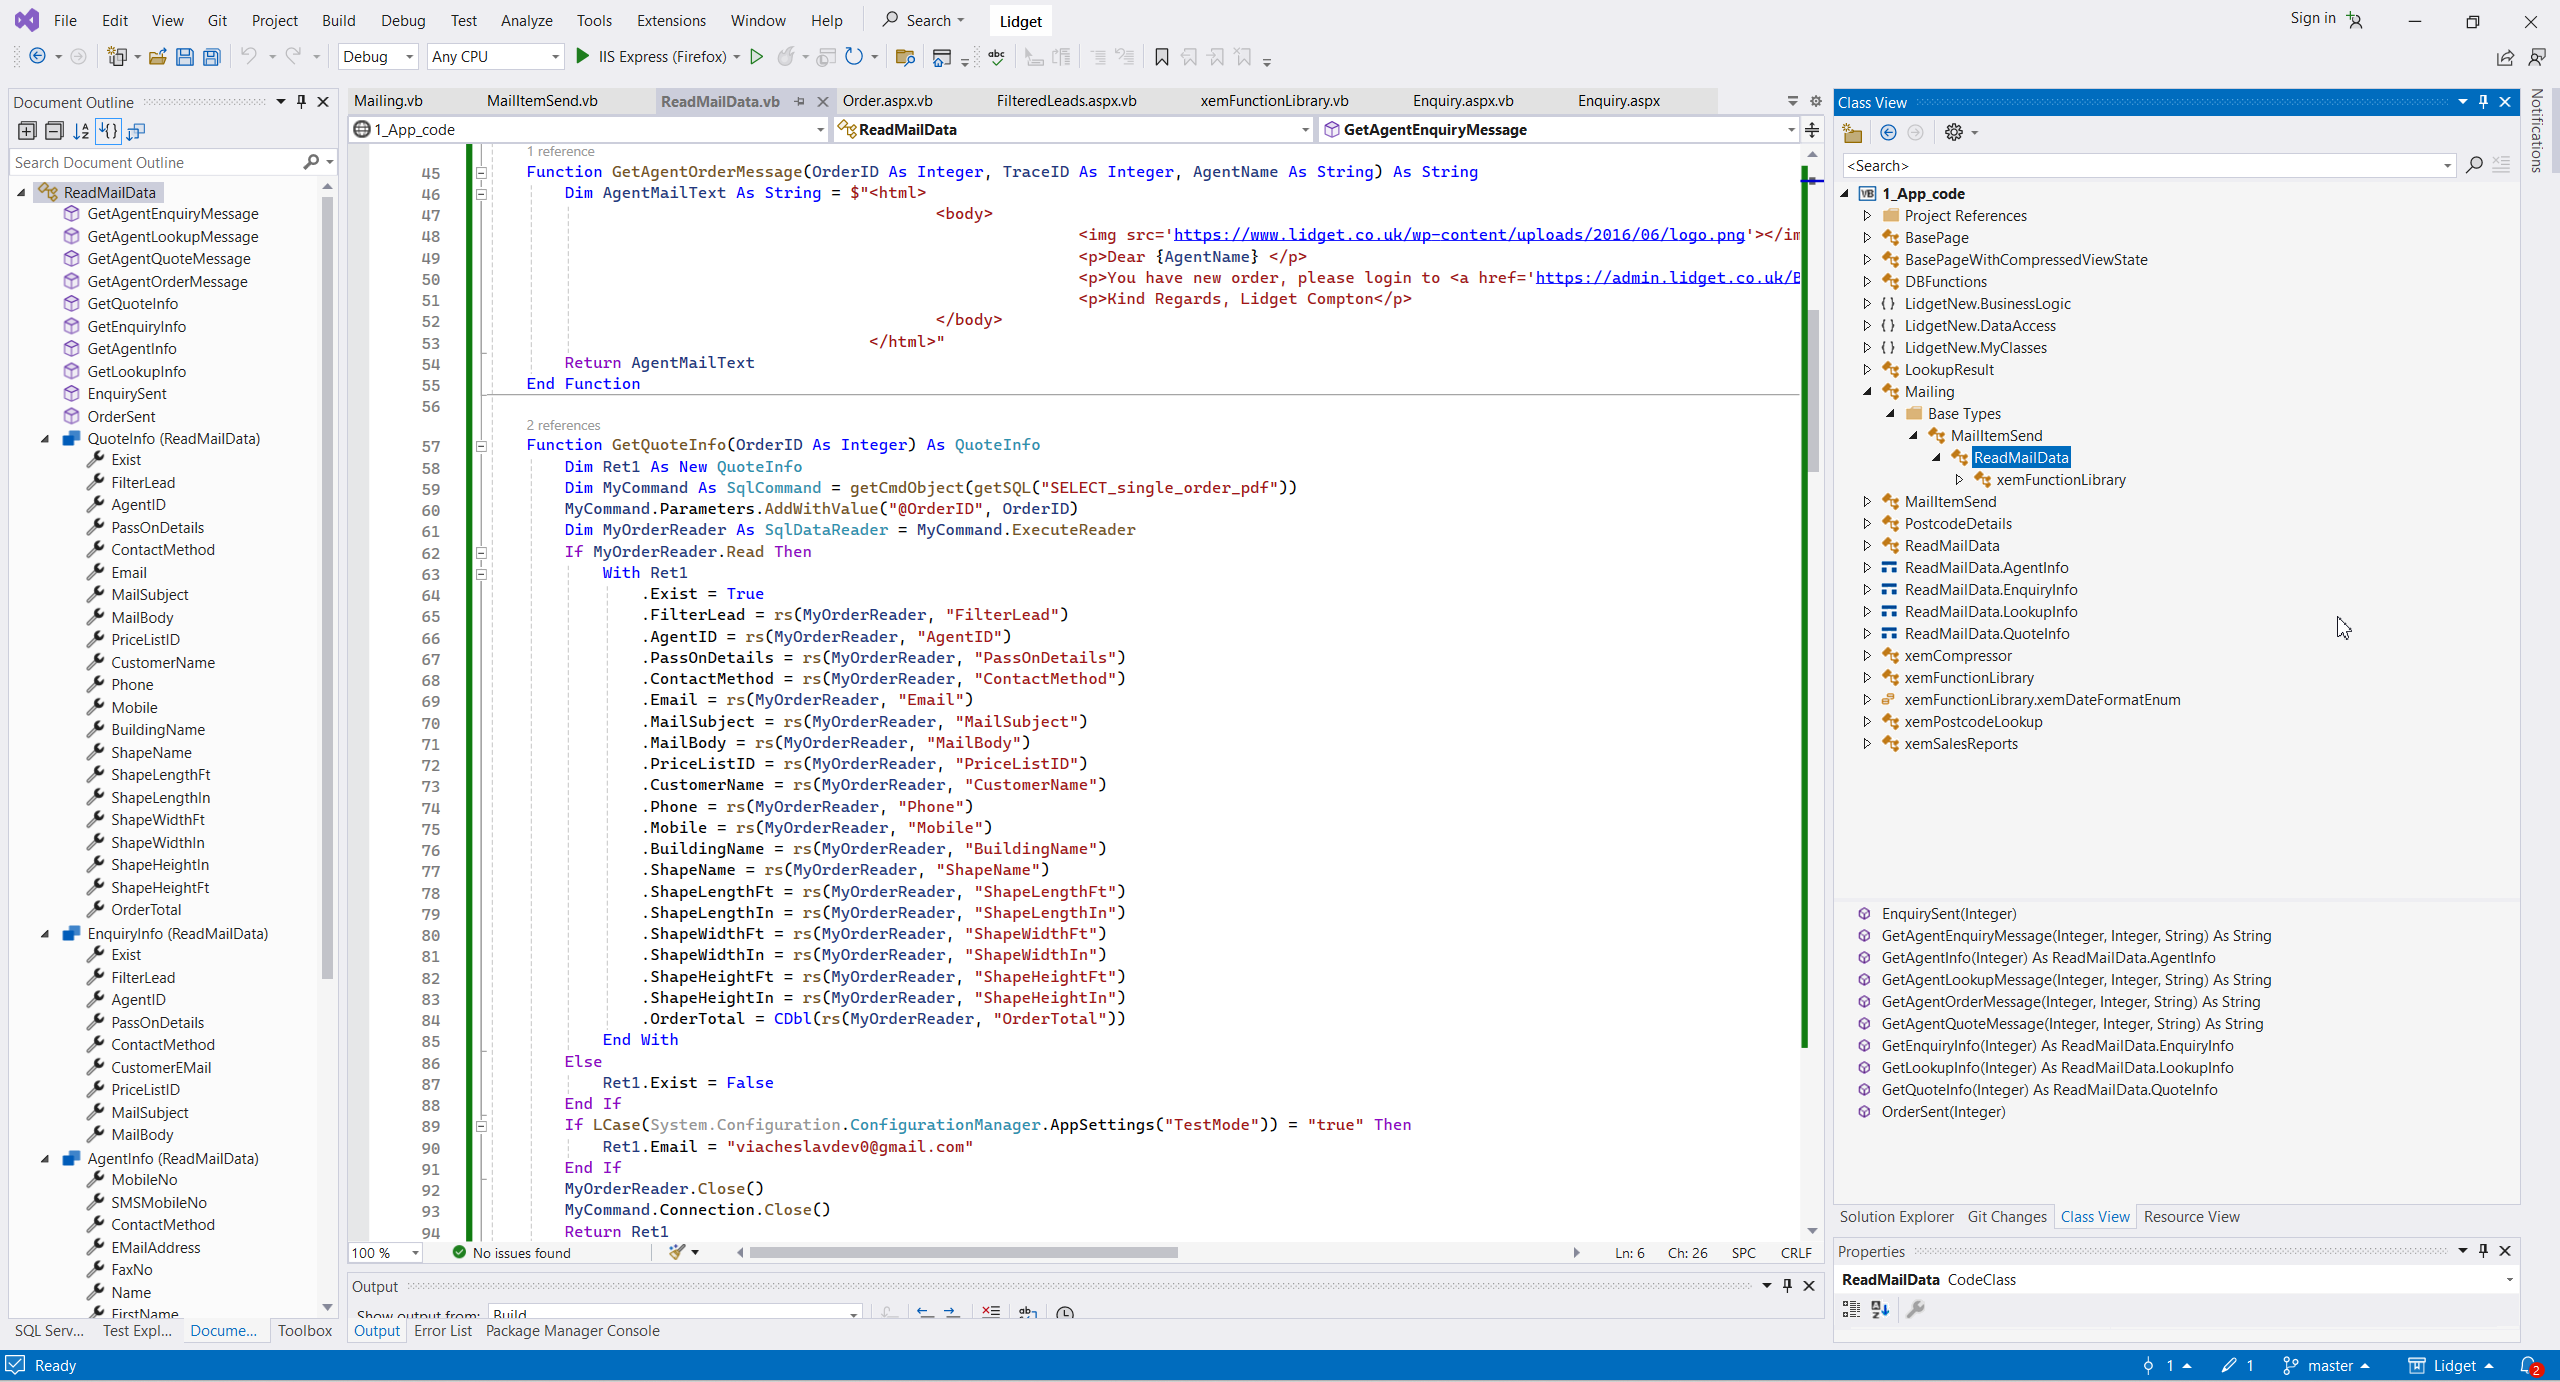Image resolution: width=2560 pixels, height=1382 pixels.
Task: Toggle pin on ReadMailData.vb tab
Action: (x=799, y=101)
